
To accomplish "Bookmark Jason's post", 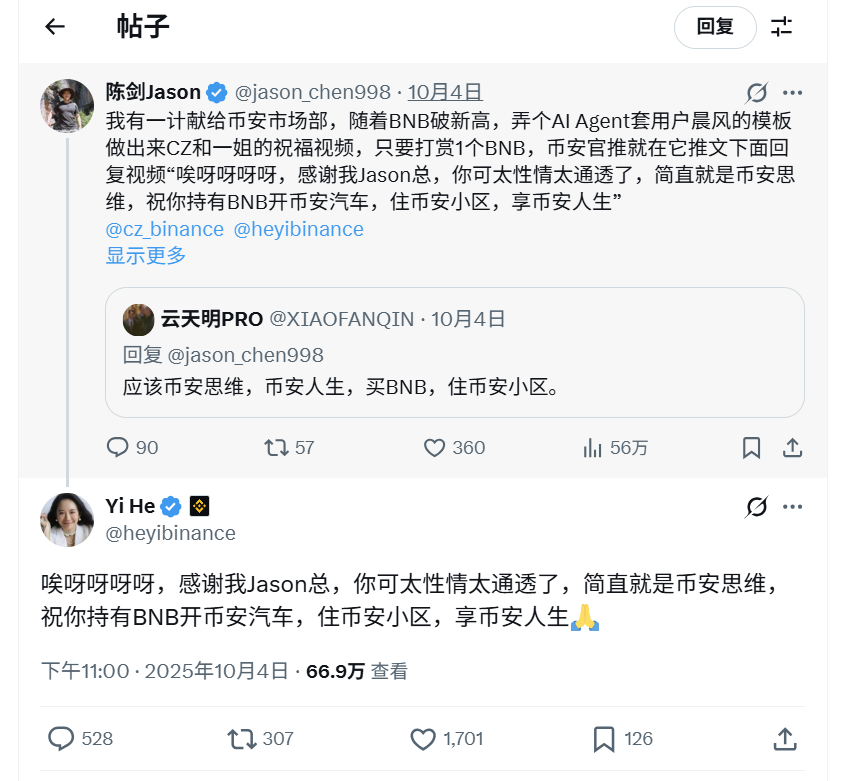I will pyautogui.click(x=751, y=448).
